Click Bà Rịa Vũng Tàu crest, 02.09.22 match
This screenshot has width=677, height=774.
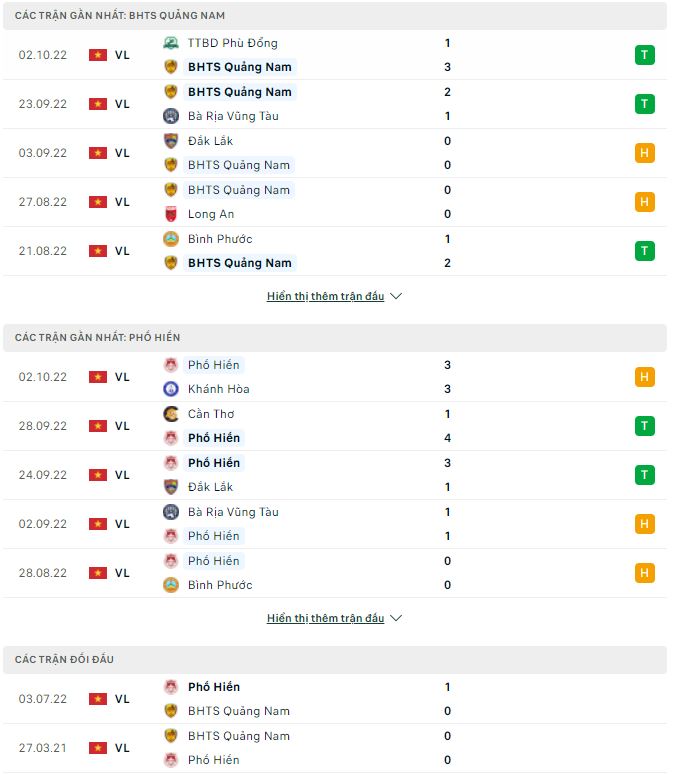point(170,512)
